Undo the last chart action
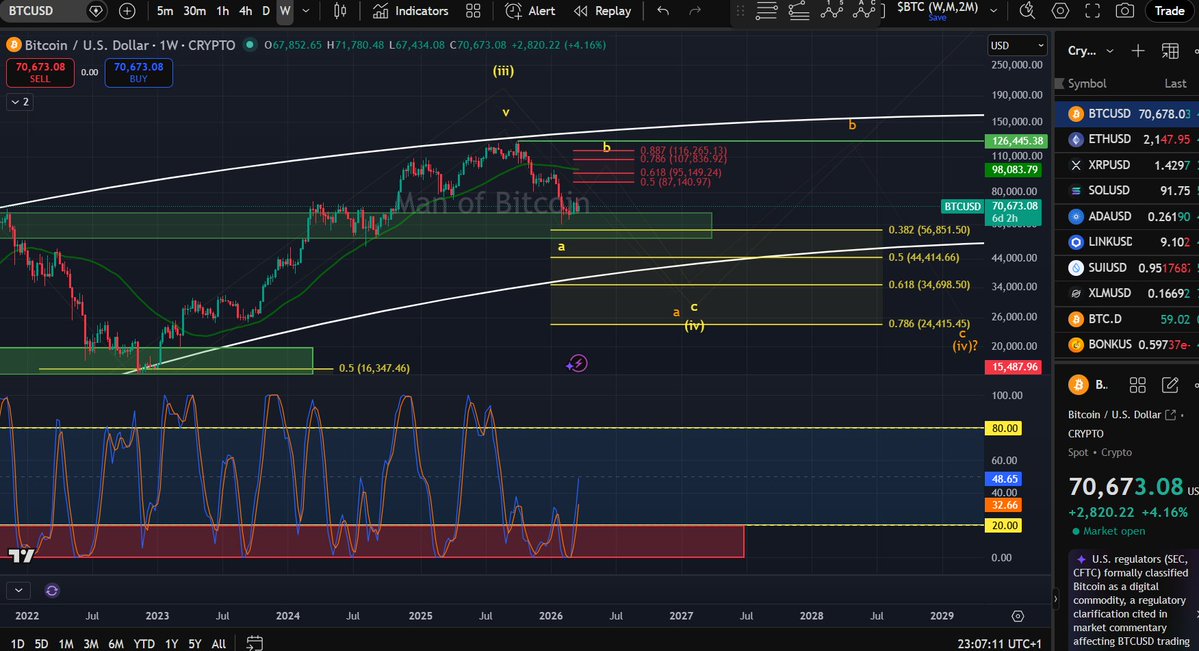 (663, 11)
